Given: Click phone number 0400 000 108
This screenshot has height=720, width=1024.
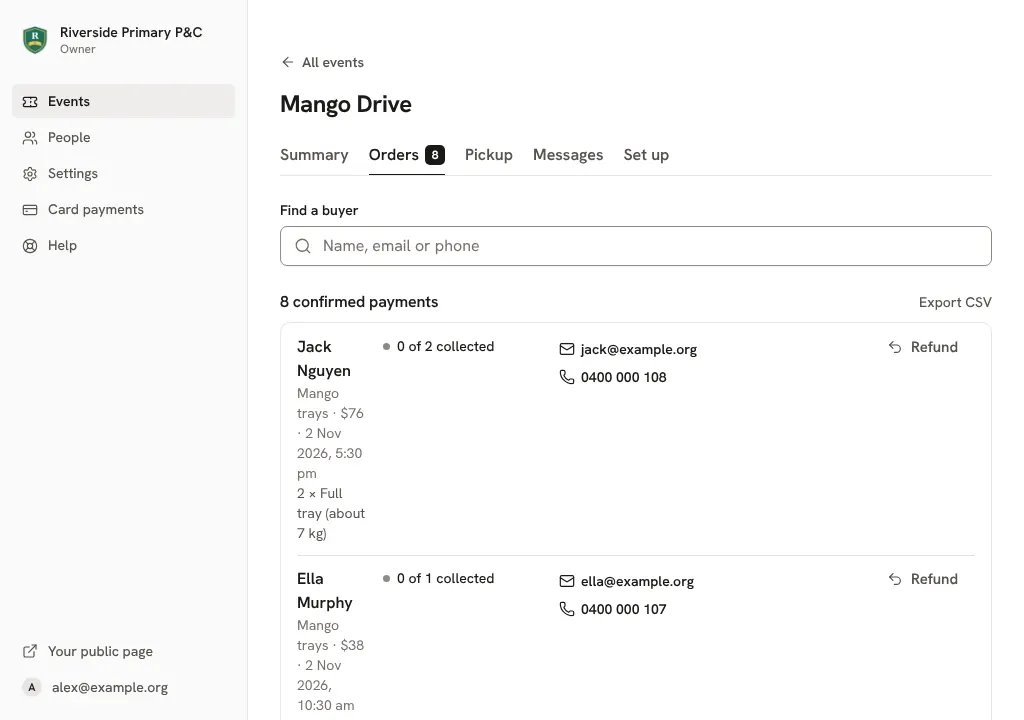Looking at the screenshot, I should [x=624, y=377].
